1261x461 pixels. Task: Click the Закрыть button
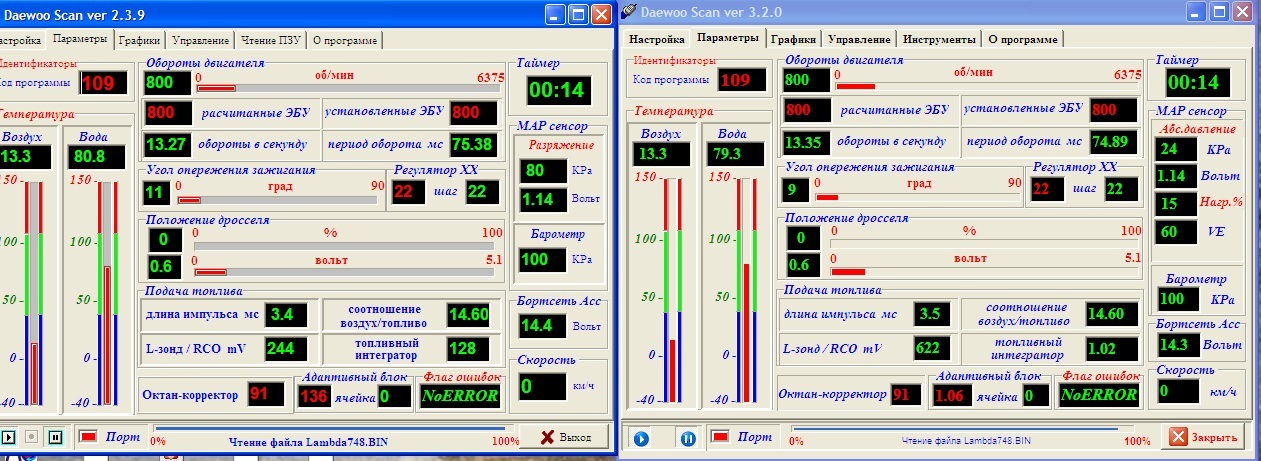1204,437
